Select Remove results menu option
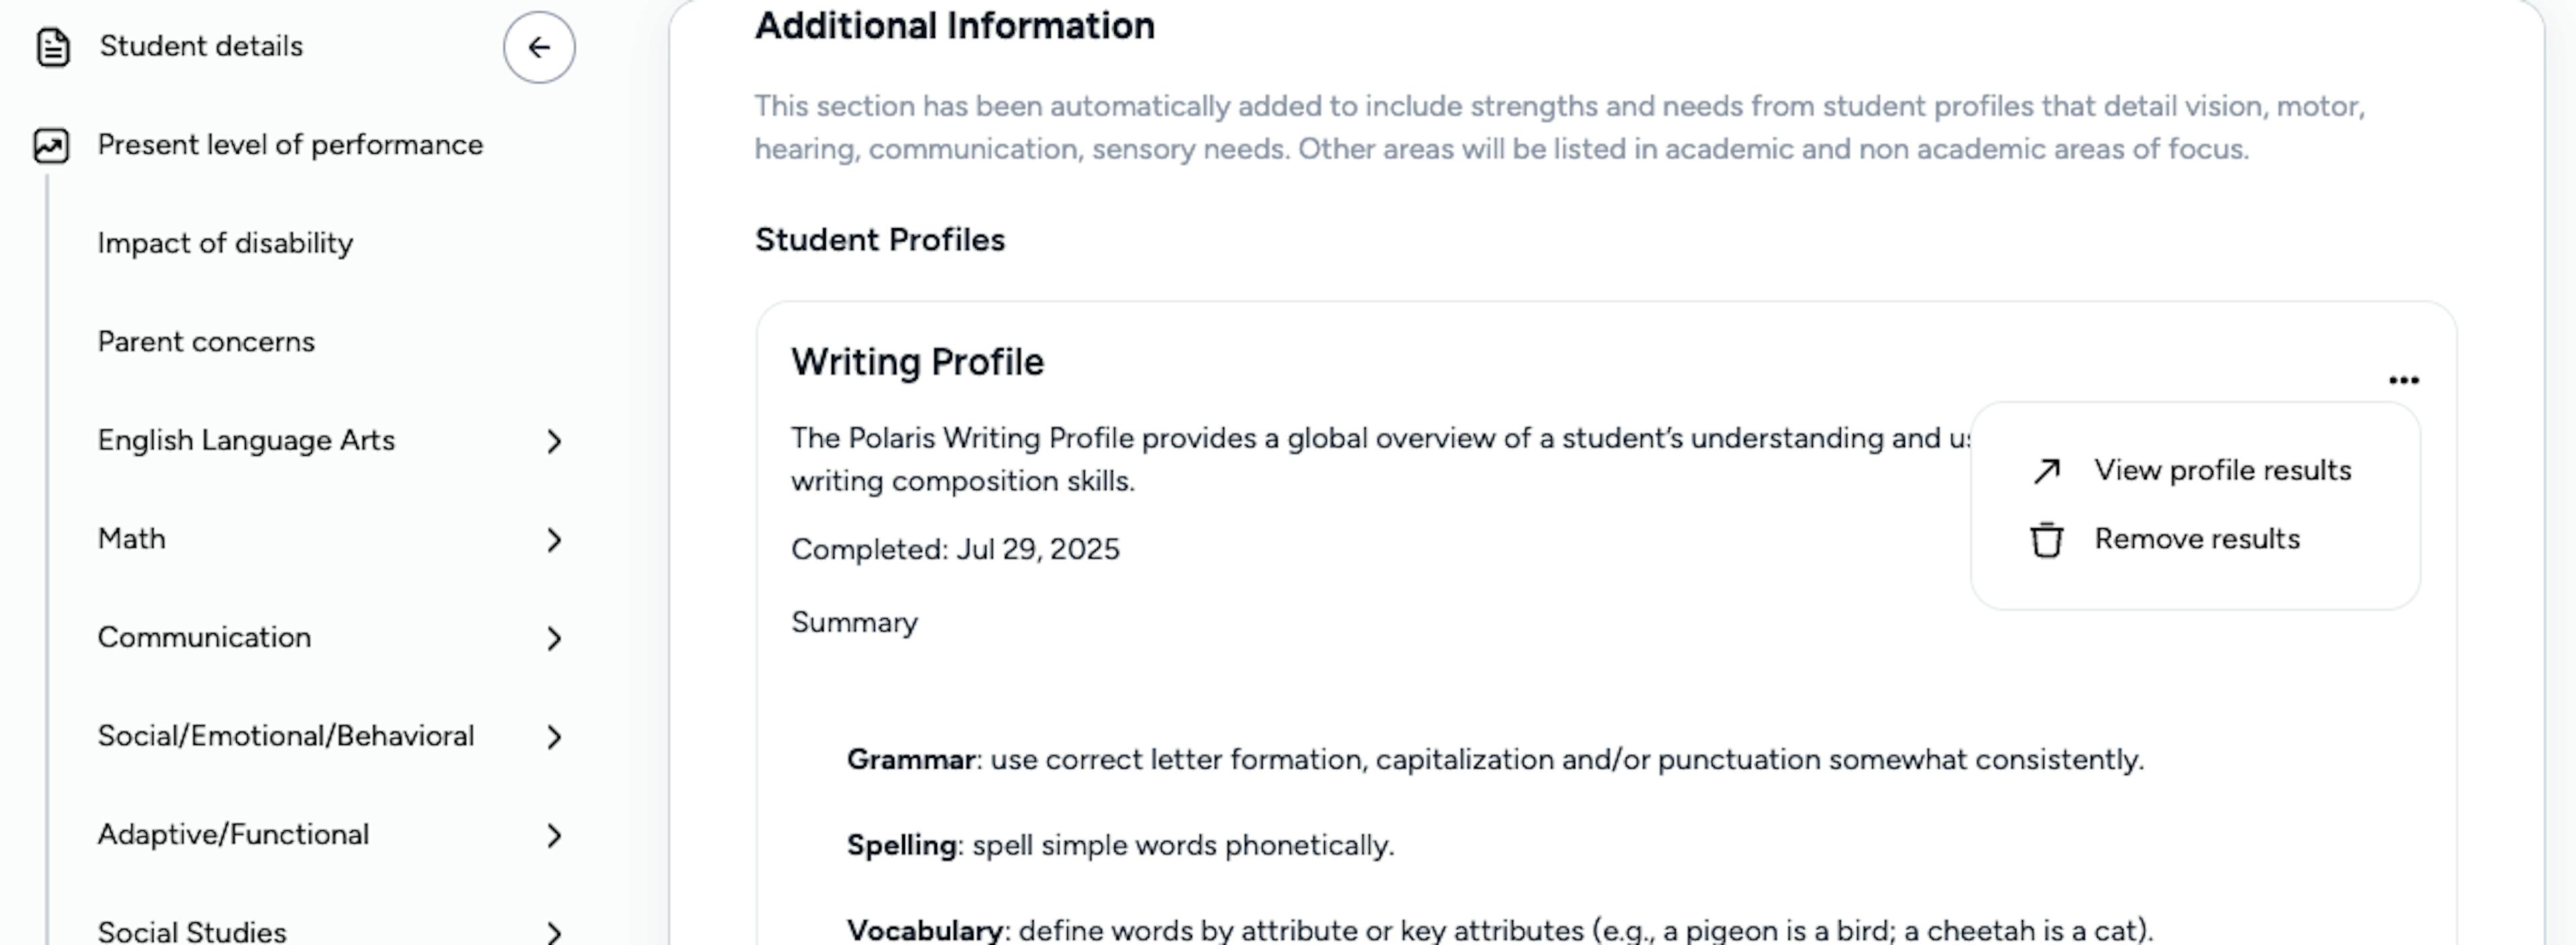The height and width of the screenshot is (945, 2576). [x=2197, y=539]
